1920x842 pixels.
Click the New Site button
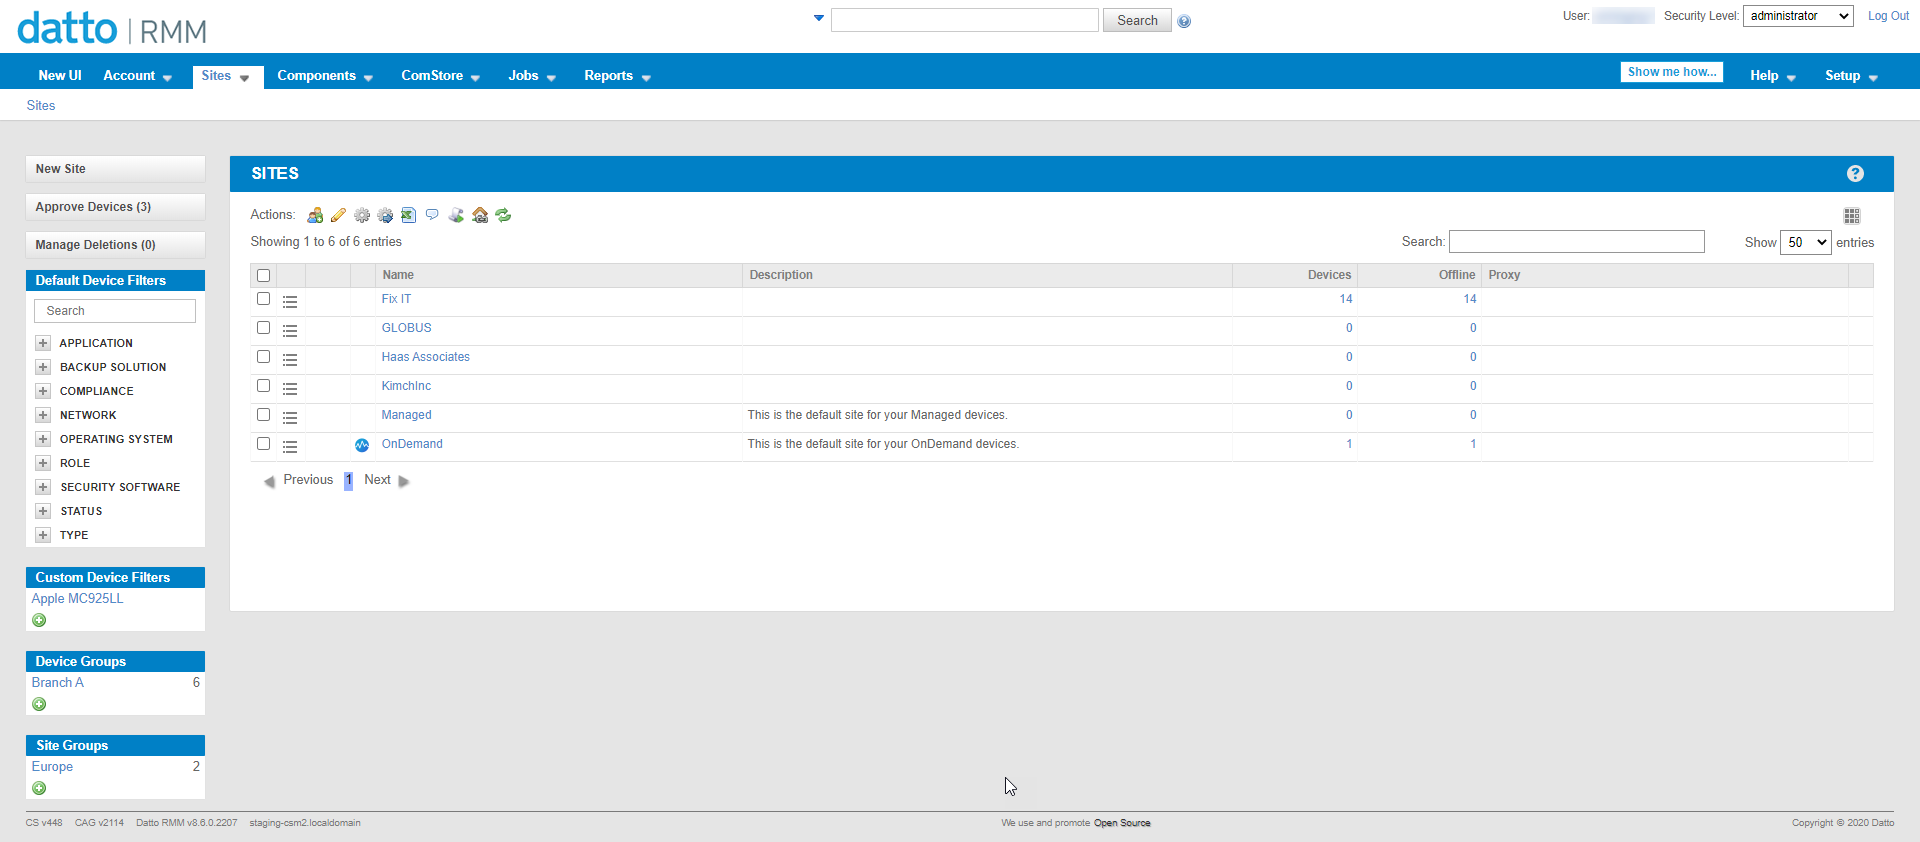115,169
